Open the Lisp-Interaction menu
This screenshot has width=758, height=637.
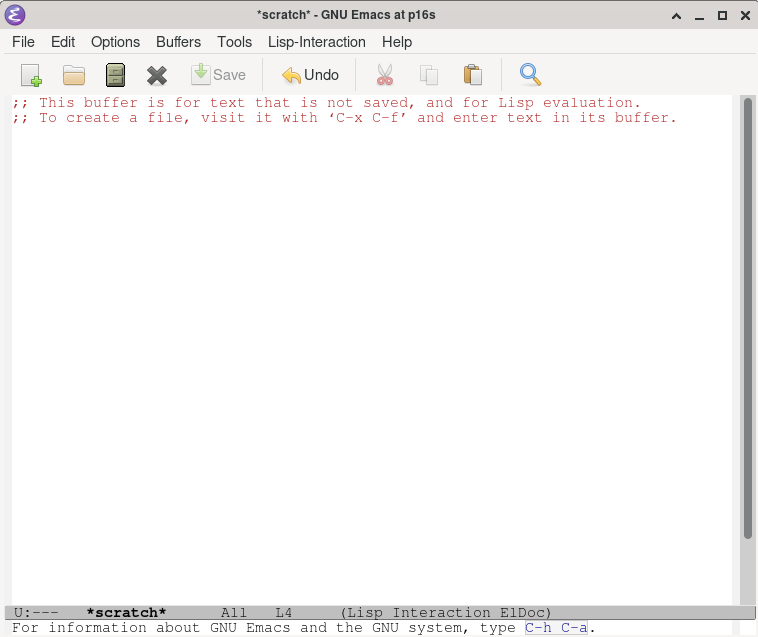317,42
